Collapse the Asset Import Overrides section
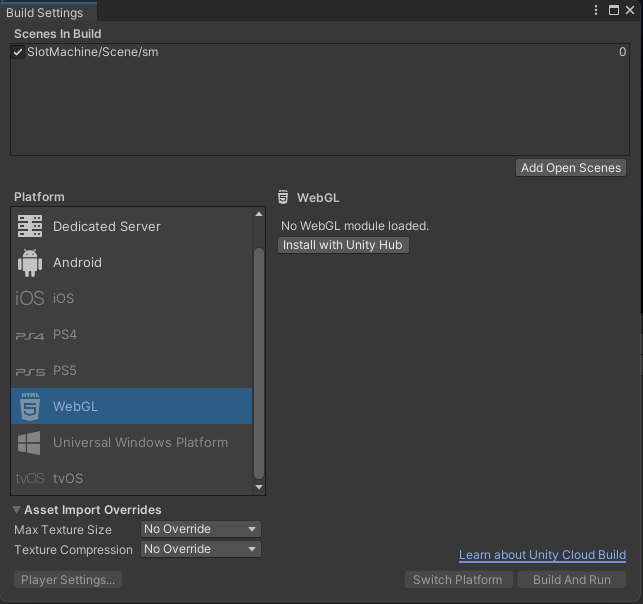This screenshot has height=604, width=643. pyautogui.click(x=16, y=510)
